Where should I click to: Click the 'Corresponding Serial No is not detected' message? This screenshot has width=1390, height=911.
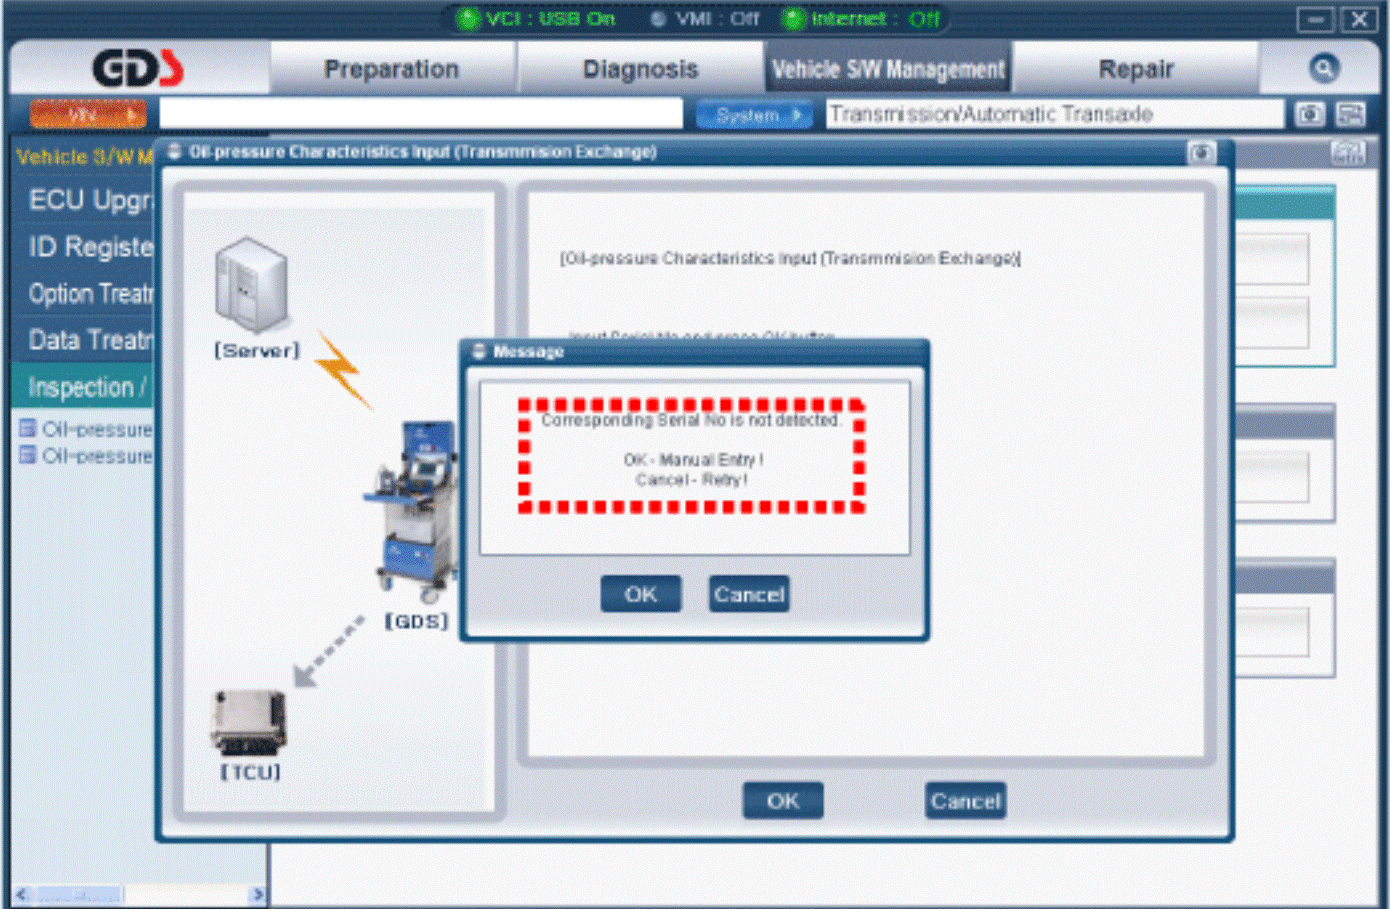(x=691, y=421)
